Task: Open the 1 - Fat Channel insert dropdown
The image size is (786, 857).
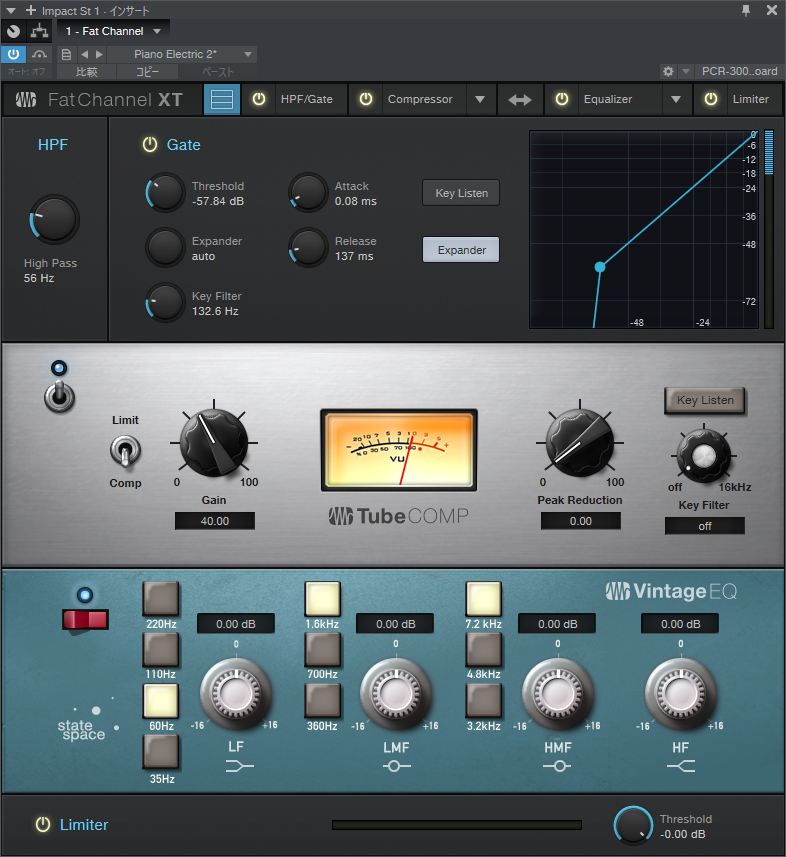Action: [113, 31]
